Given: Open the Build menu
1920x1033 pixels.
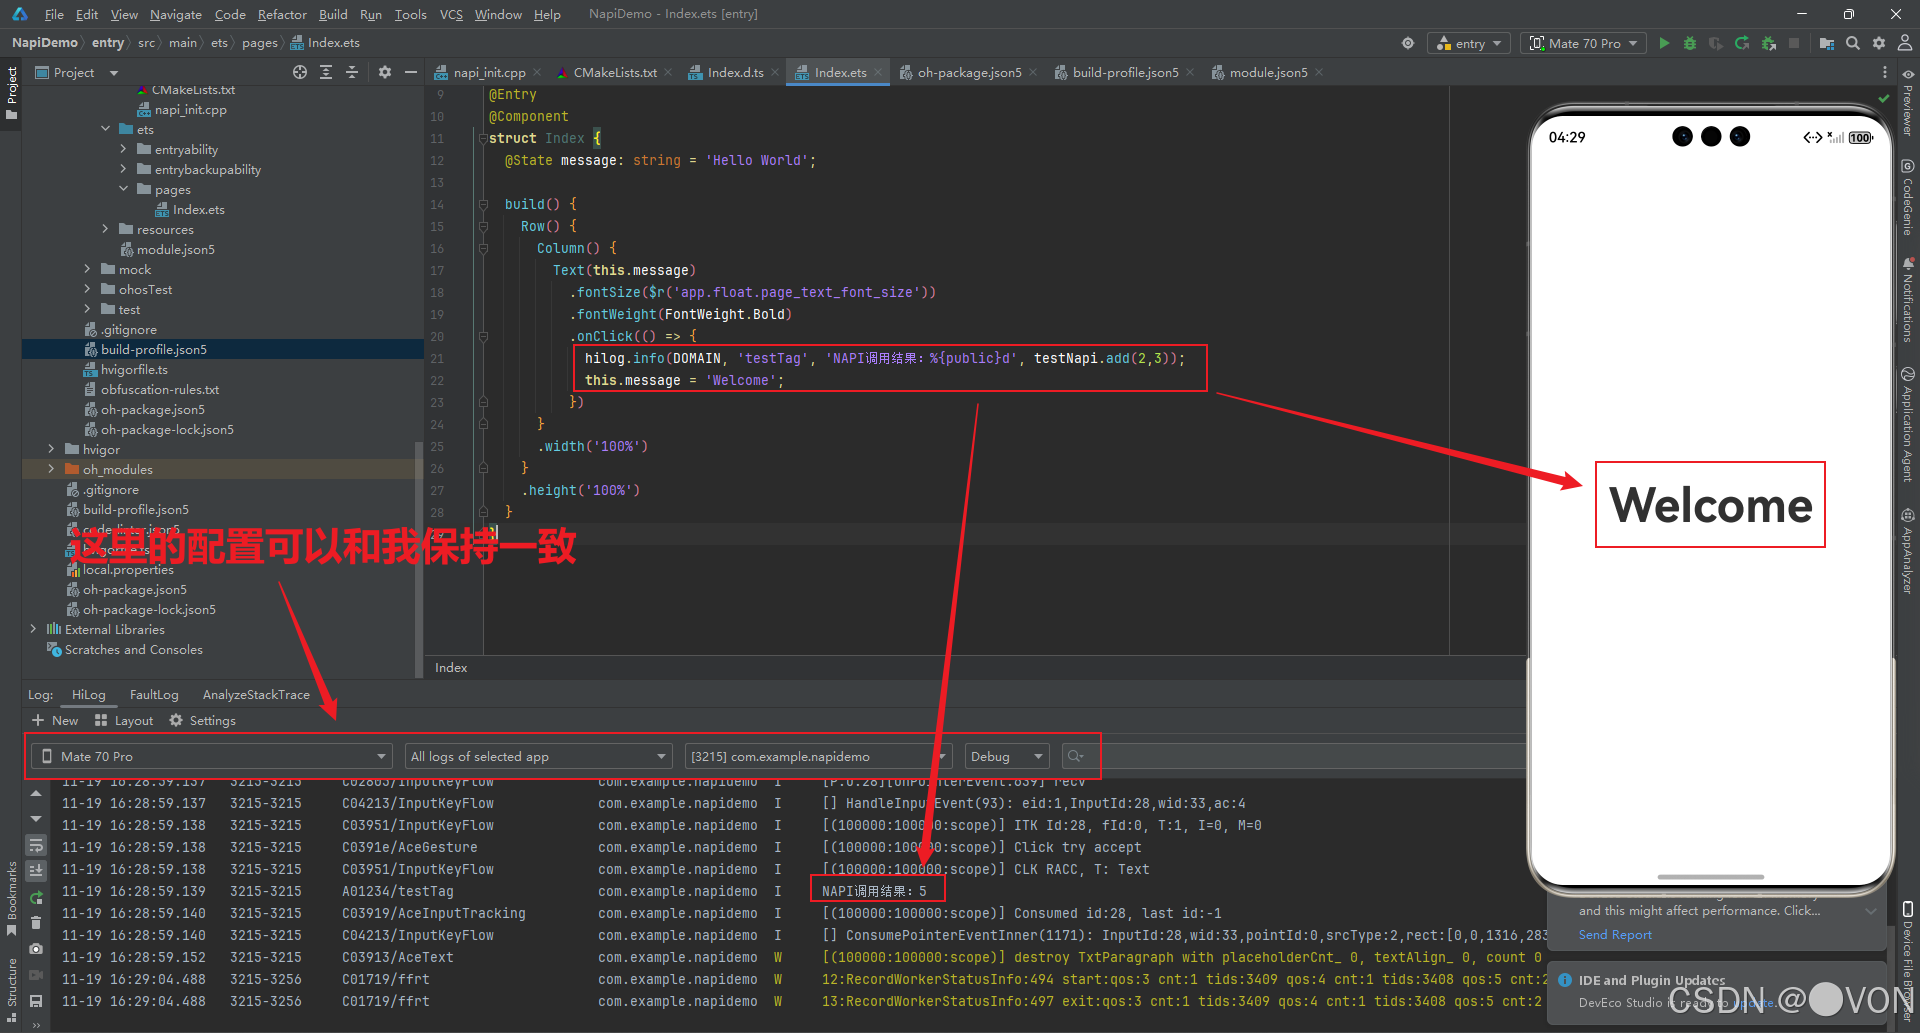Looking at the screenshot, I should (333, 14).
